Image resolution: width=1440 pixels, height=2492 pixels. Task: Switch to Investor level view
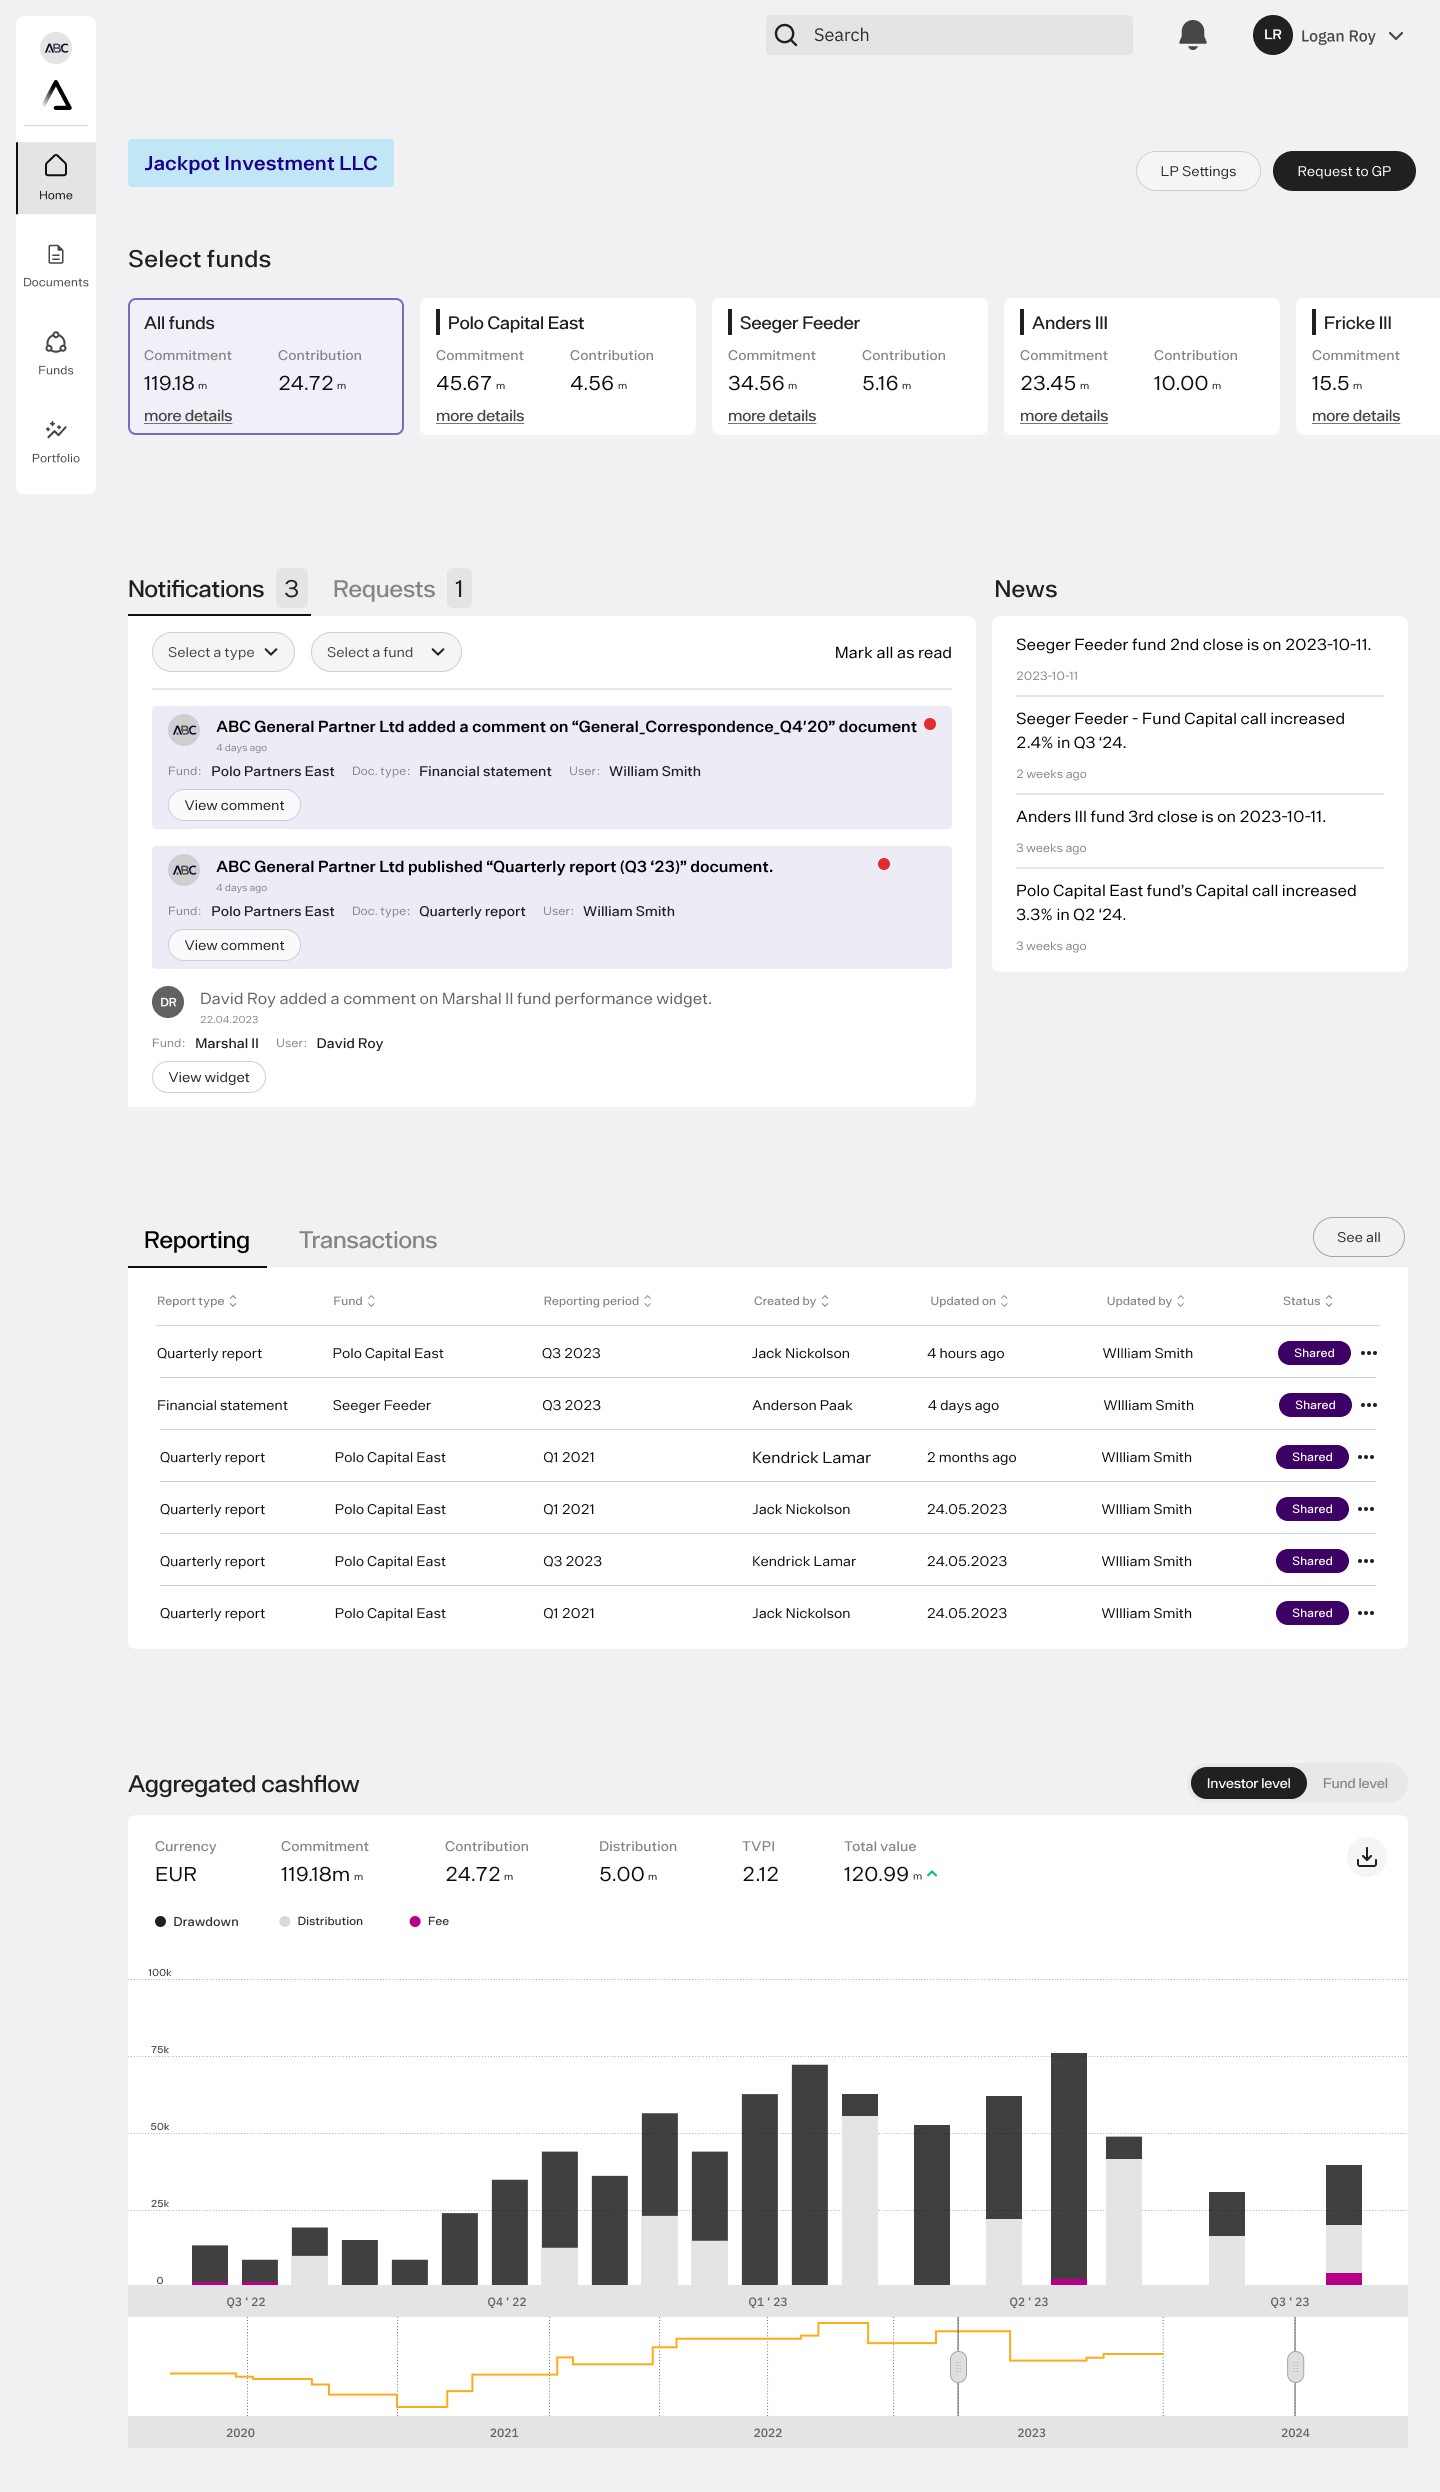click(x=1248, y=1783)
